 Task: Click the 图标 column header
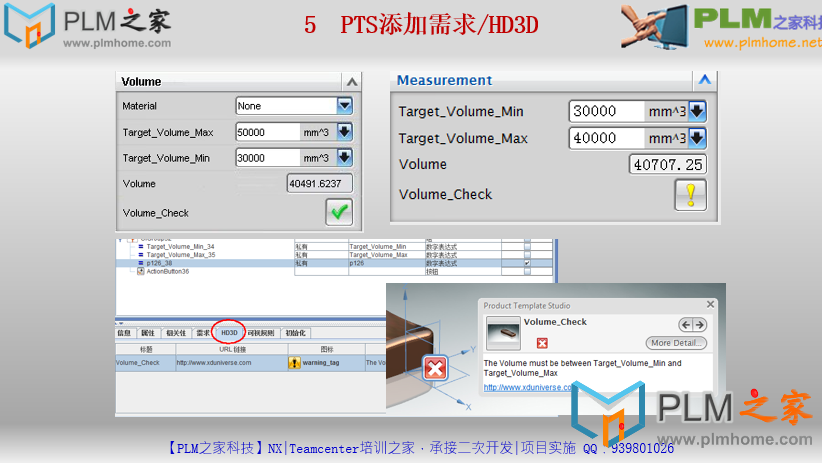[x=326, y=349]
